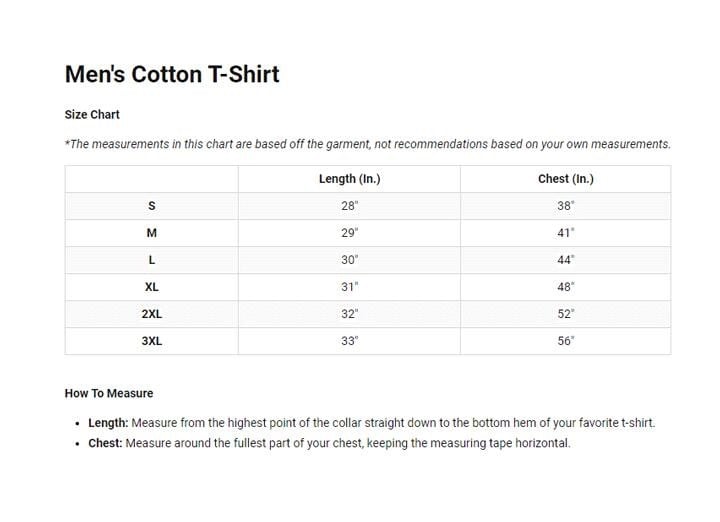Click the How To Measure heading
This screenshot has height=522, width=720.
point(109,394)
